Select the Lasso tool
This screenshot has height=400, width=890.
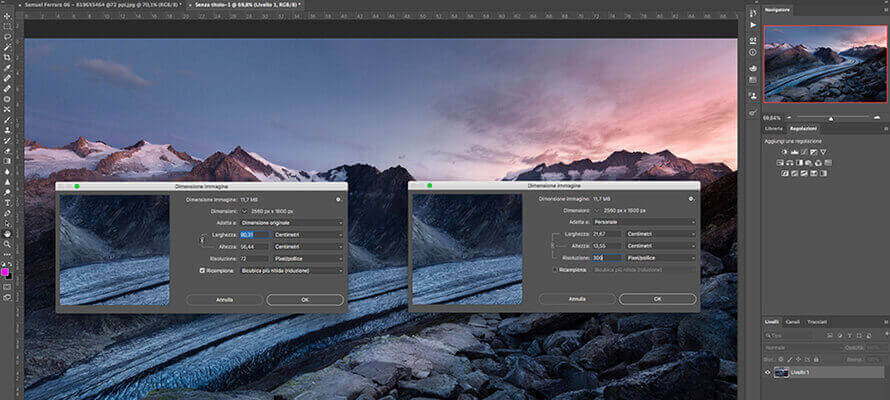point(7,36)
